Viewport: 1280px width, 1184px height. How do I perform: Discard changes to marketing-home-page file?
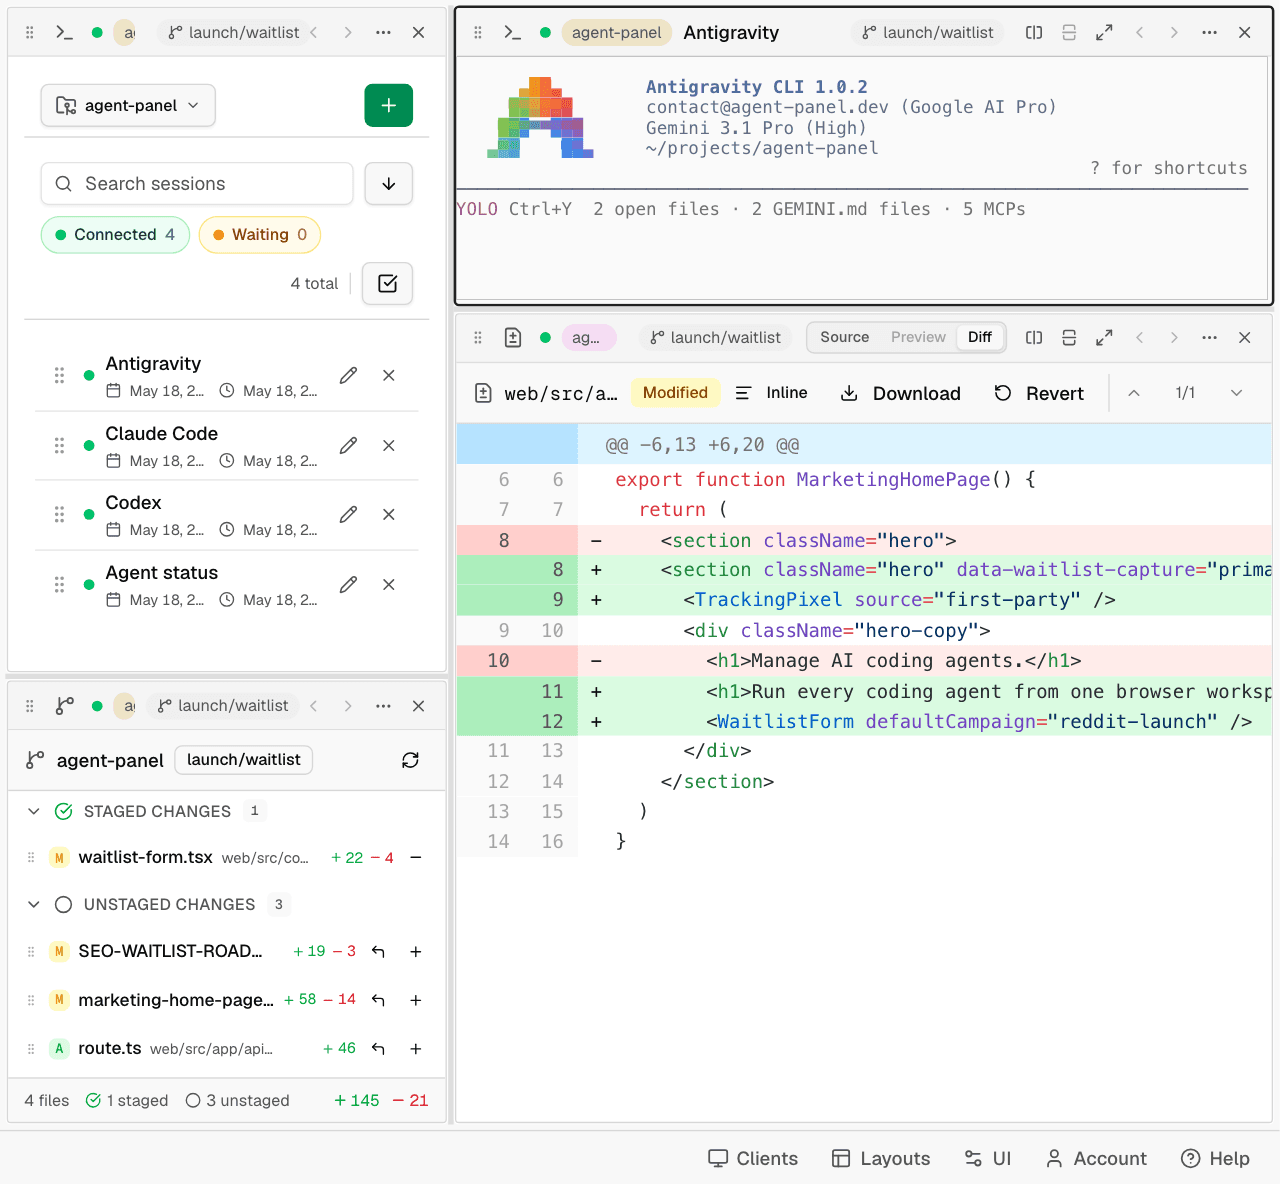tap(378, 1000)
